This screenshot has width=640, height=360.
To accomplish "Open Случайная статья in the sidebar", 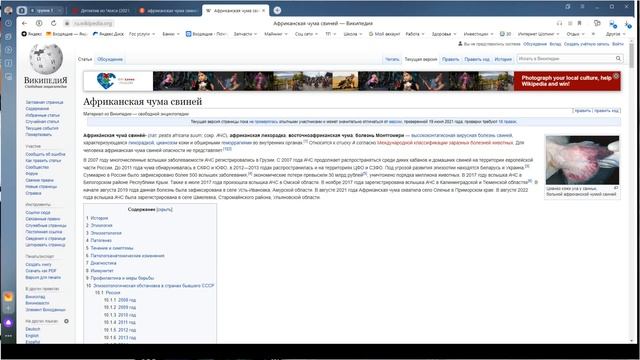I will [42, 122].
